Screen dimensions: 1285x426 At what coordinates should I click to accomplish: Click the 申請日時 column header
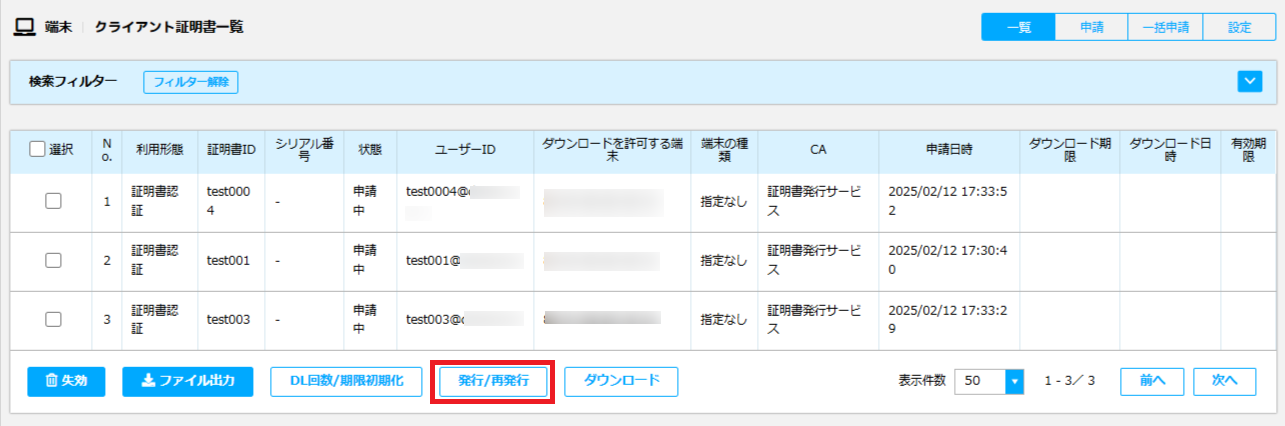[x=948, y=149]
